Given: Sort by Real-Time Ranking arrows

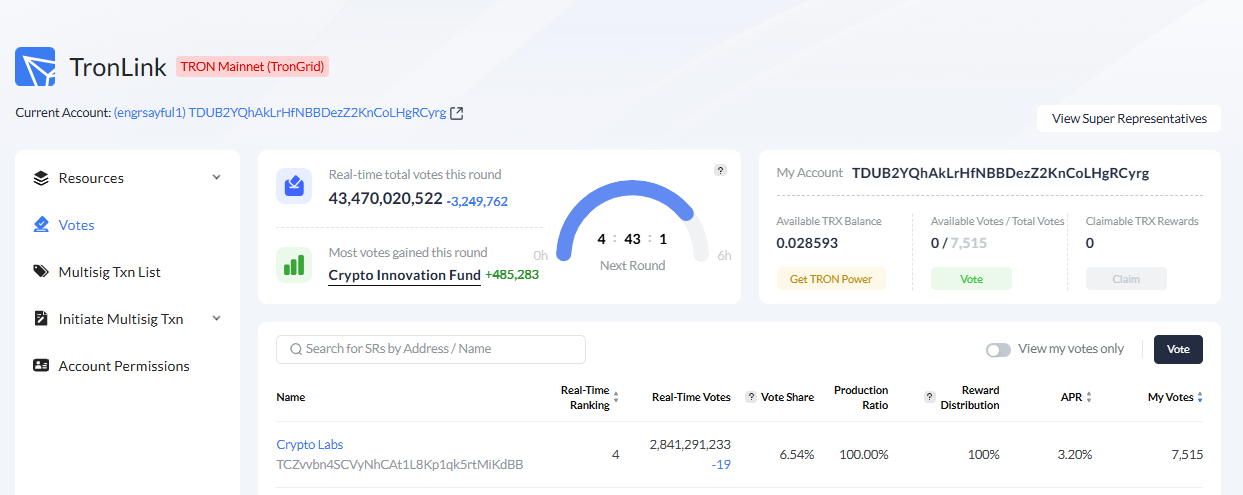Looking at the screenshot, I should (616, 397).
